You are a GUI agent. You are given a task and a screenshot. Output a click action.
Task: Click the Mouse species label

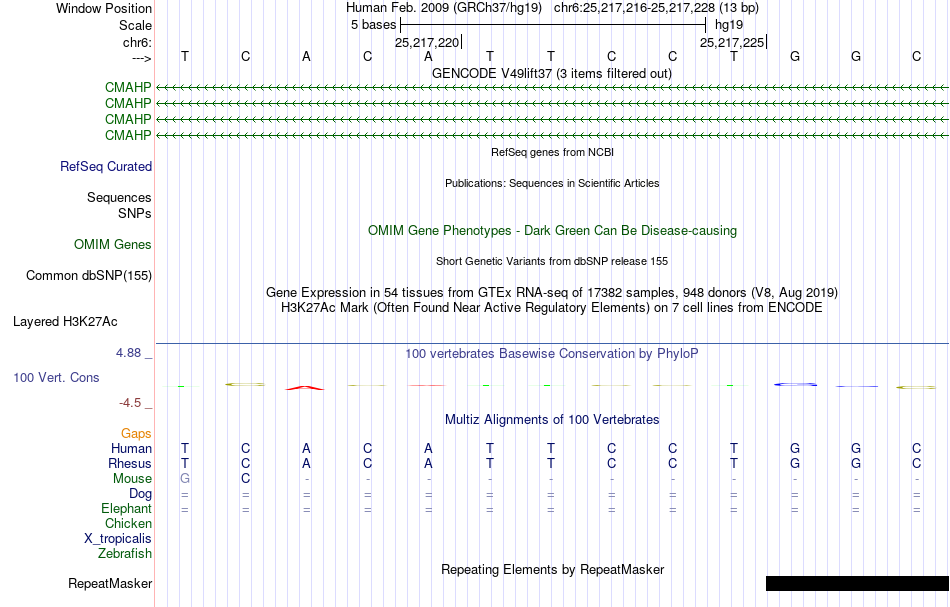[132, 479]
